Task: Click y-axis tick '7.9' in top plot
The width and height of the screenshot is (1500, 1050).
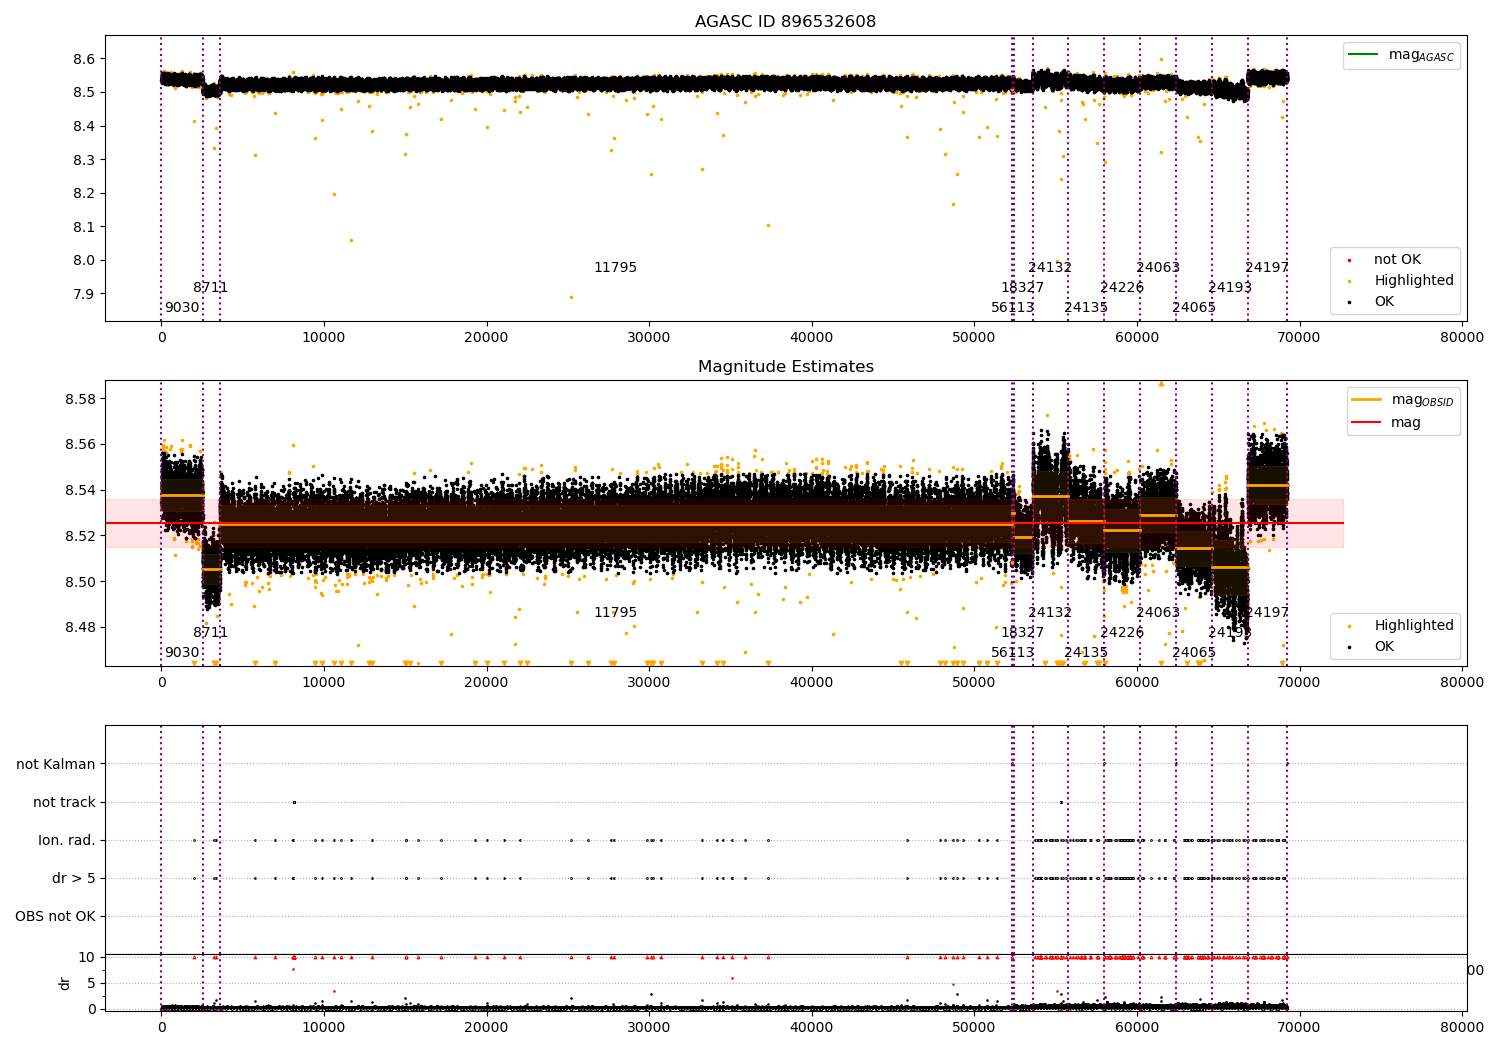Action: 84,294
